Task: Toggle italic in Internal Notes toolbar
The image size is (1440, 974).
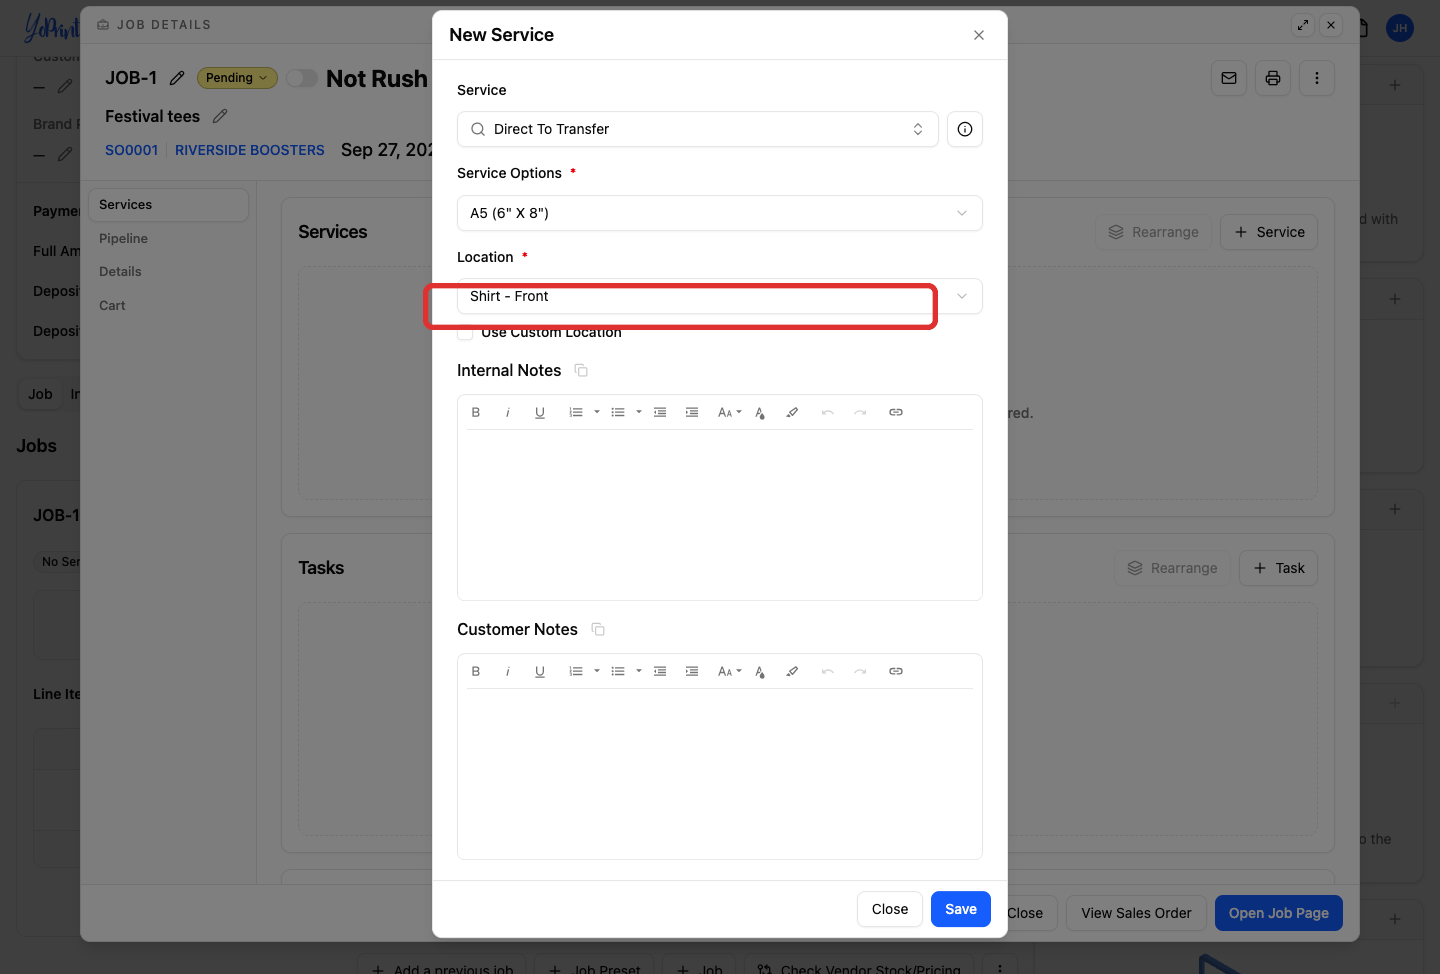Action: click(x=508, y=412)
